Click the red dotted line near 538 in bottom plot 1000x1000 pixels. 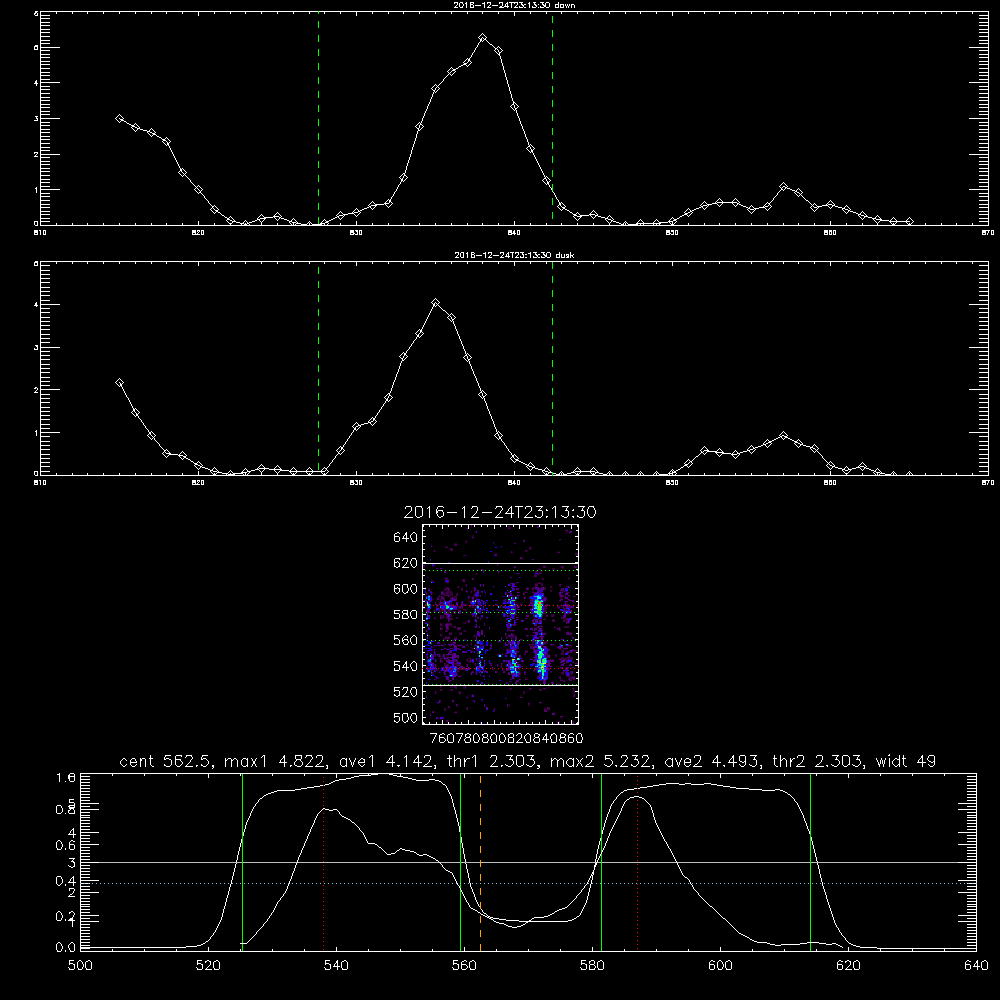tap(323, 862)
